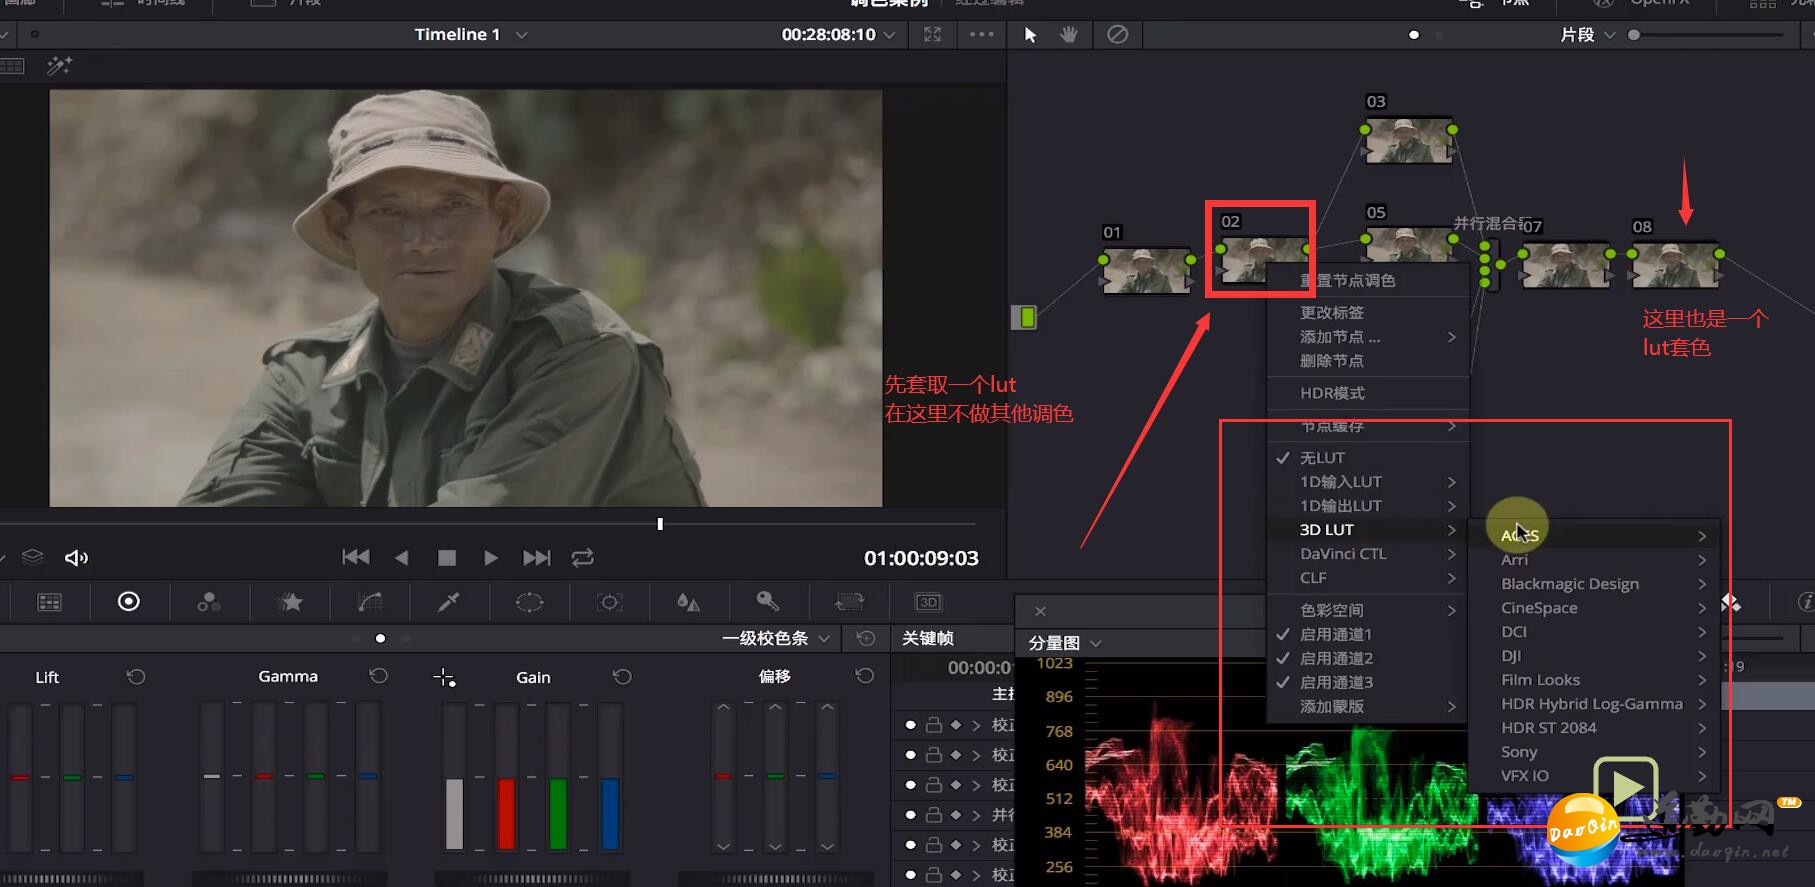
Task: Click the viewer scrubber playhead
Action: point(660,523)
